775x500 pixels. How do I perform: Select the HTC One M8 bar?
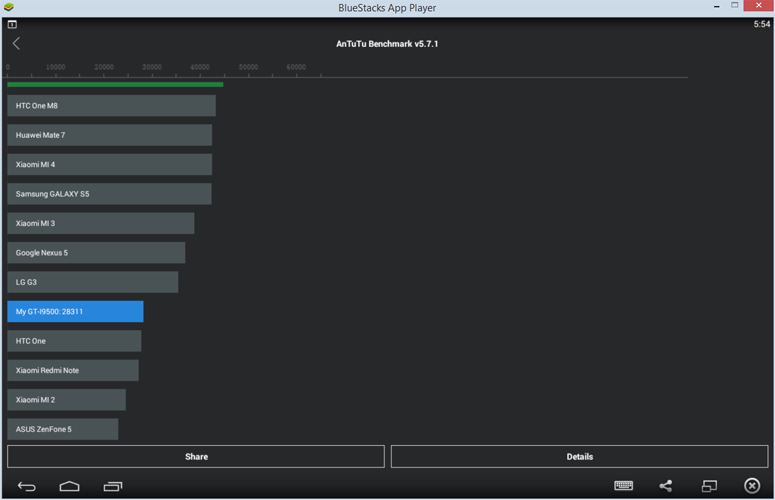(x=111, y=106)
